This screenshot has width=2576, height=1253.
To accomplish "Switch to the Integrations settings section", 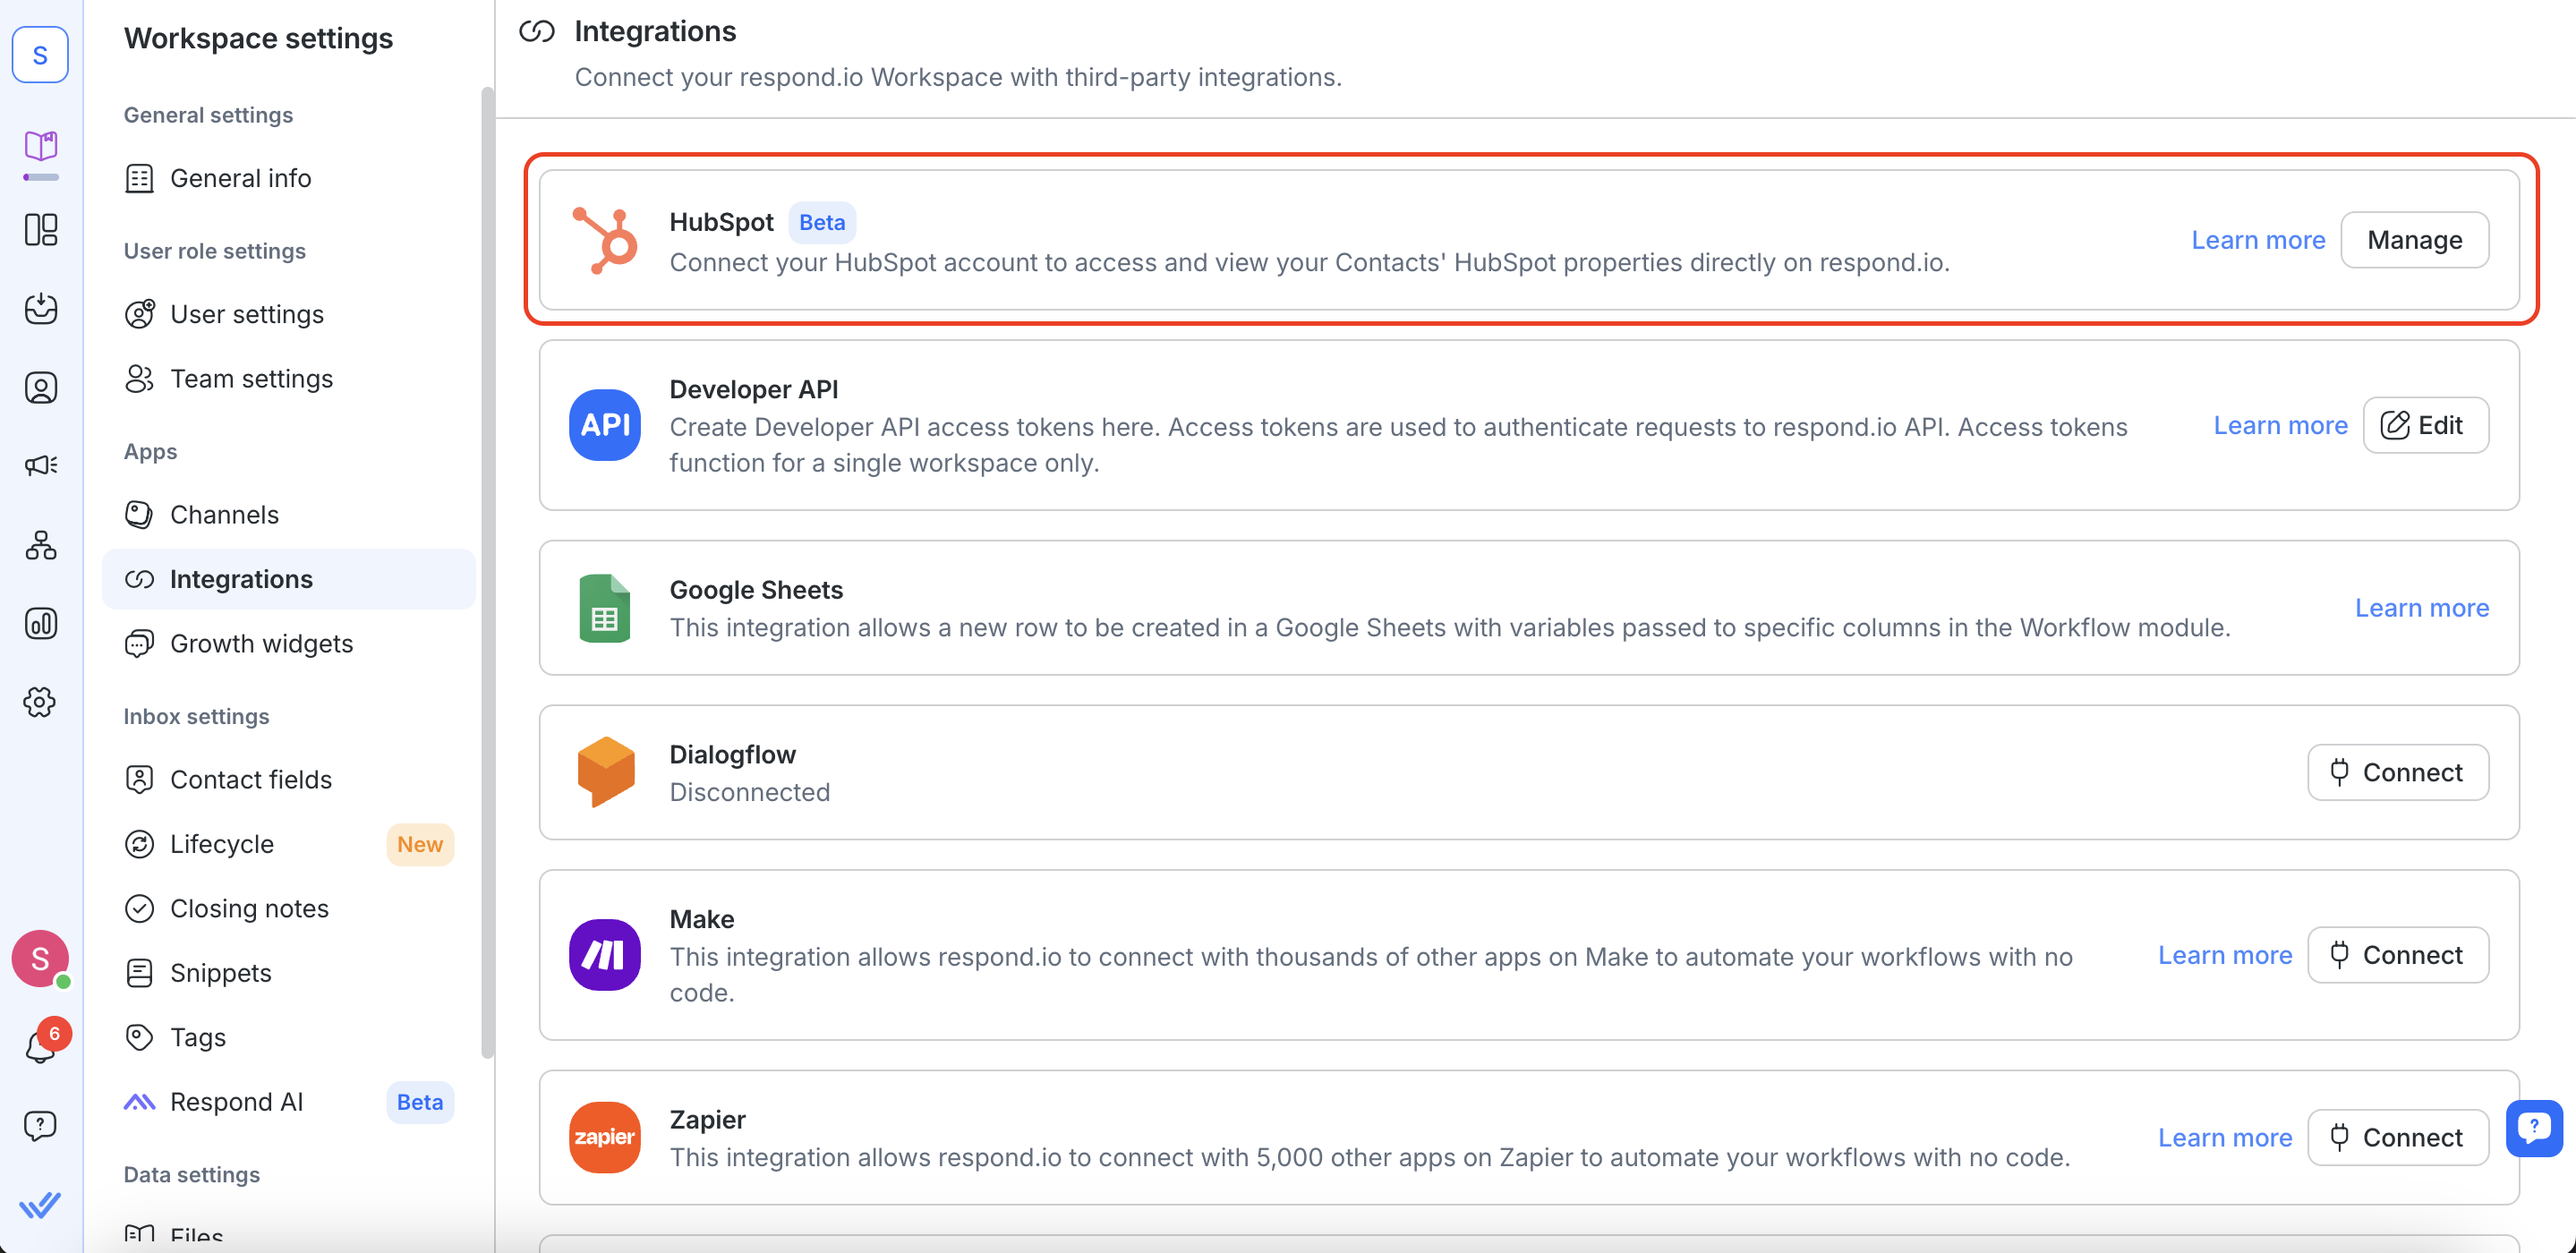I will coord(241,579).
